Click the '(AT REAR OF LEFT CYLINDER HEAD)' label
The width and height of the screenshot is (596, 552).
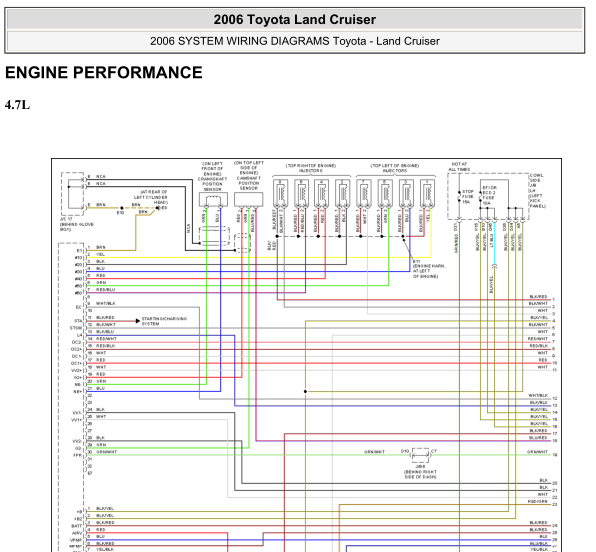tap(151, 197)
